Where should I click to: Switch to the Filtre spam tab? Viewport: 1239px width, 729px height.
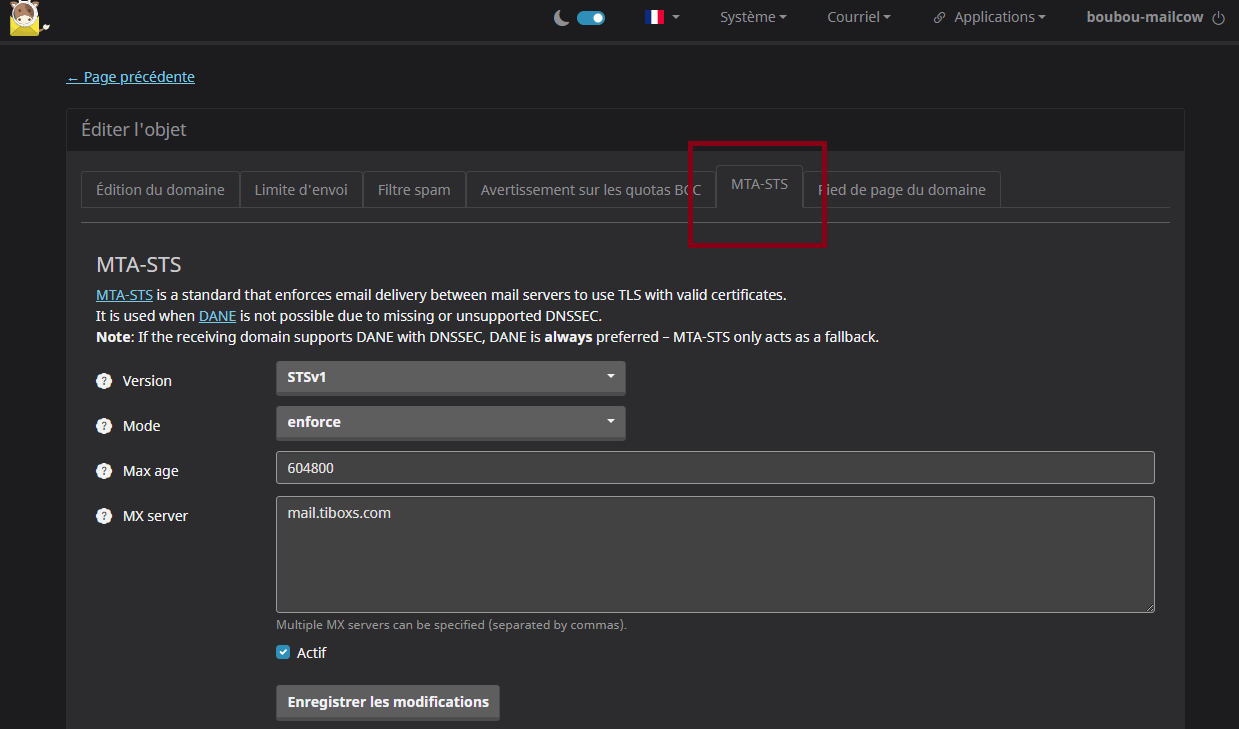(414, 190)
